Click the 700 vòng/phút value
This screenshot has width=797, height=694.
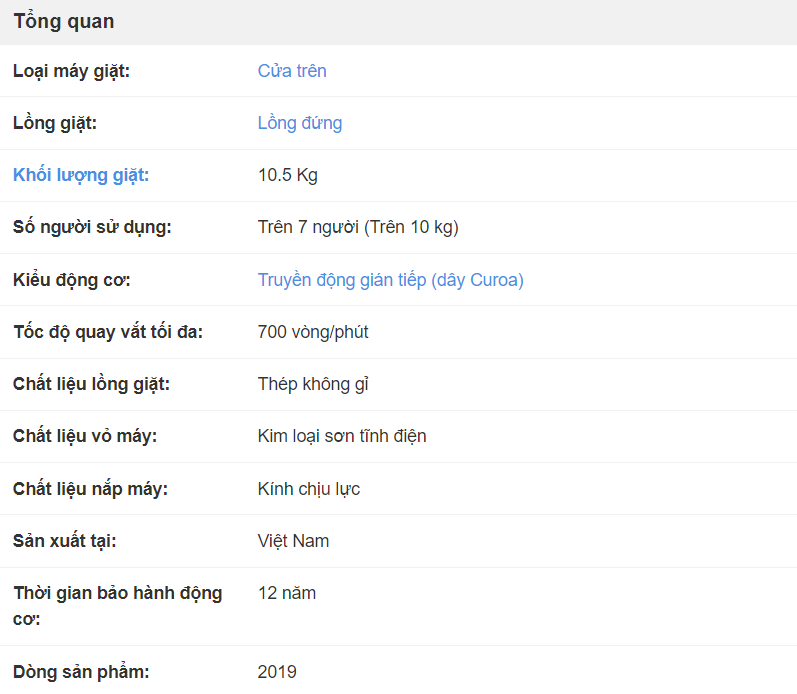pyautogui.click(x=313, y=332)
